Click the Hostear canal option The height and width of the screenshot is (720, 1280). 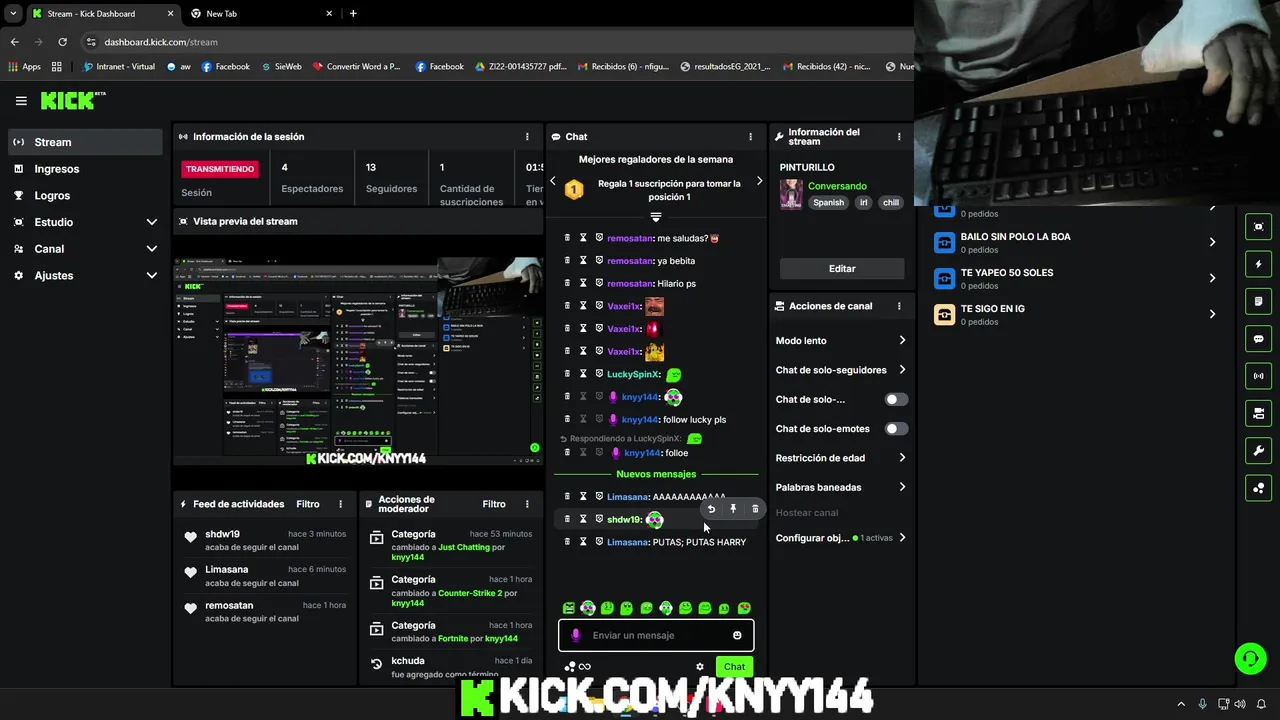point(807,513)
